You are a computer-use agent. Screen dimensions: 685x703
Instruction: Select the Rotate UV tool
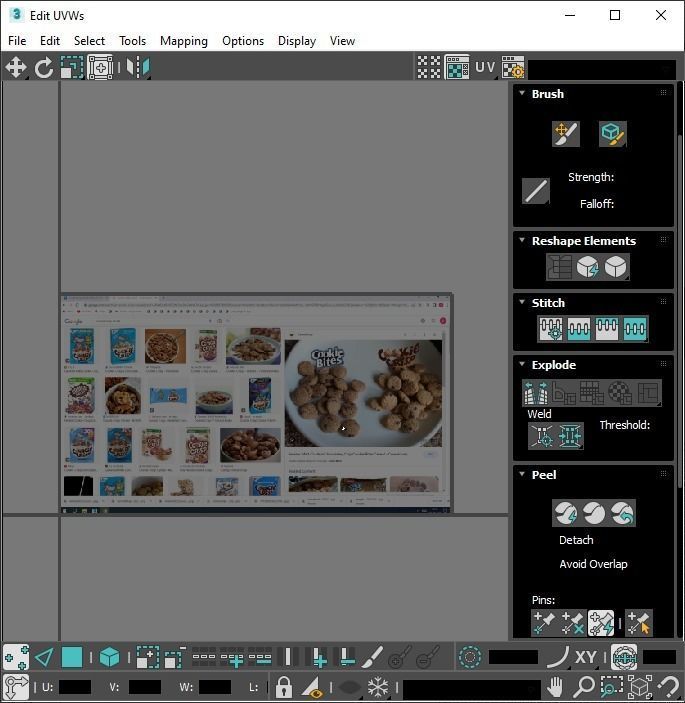point(44,67)
